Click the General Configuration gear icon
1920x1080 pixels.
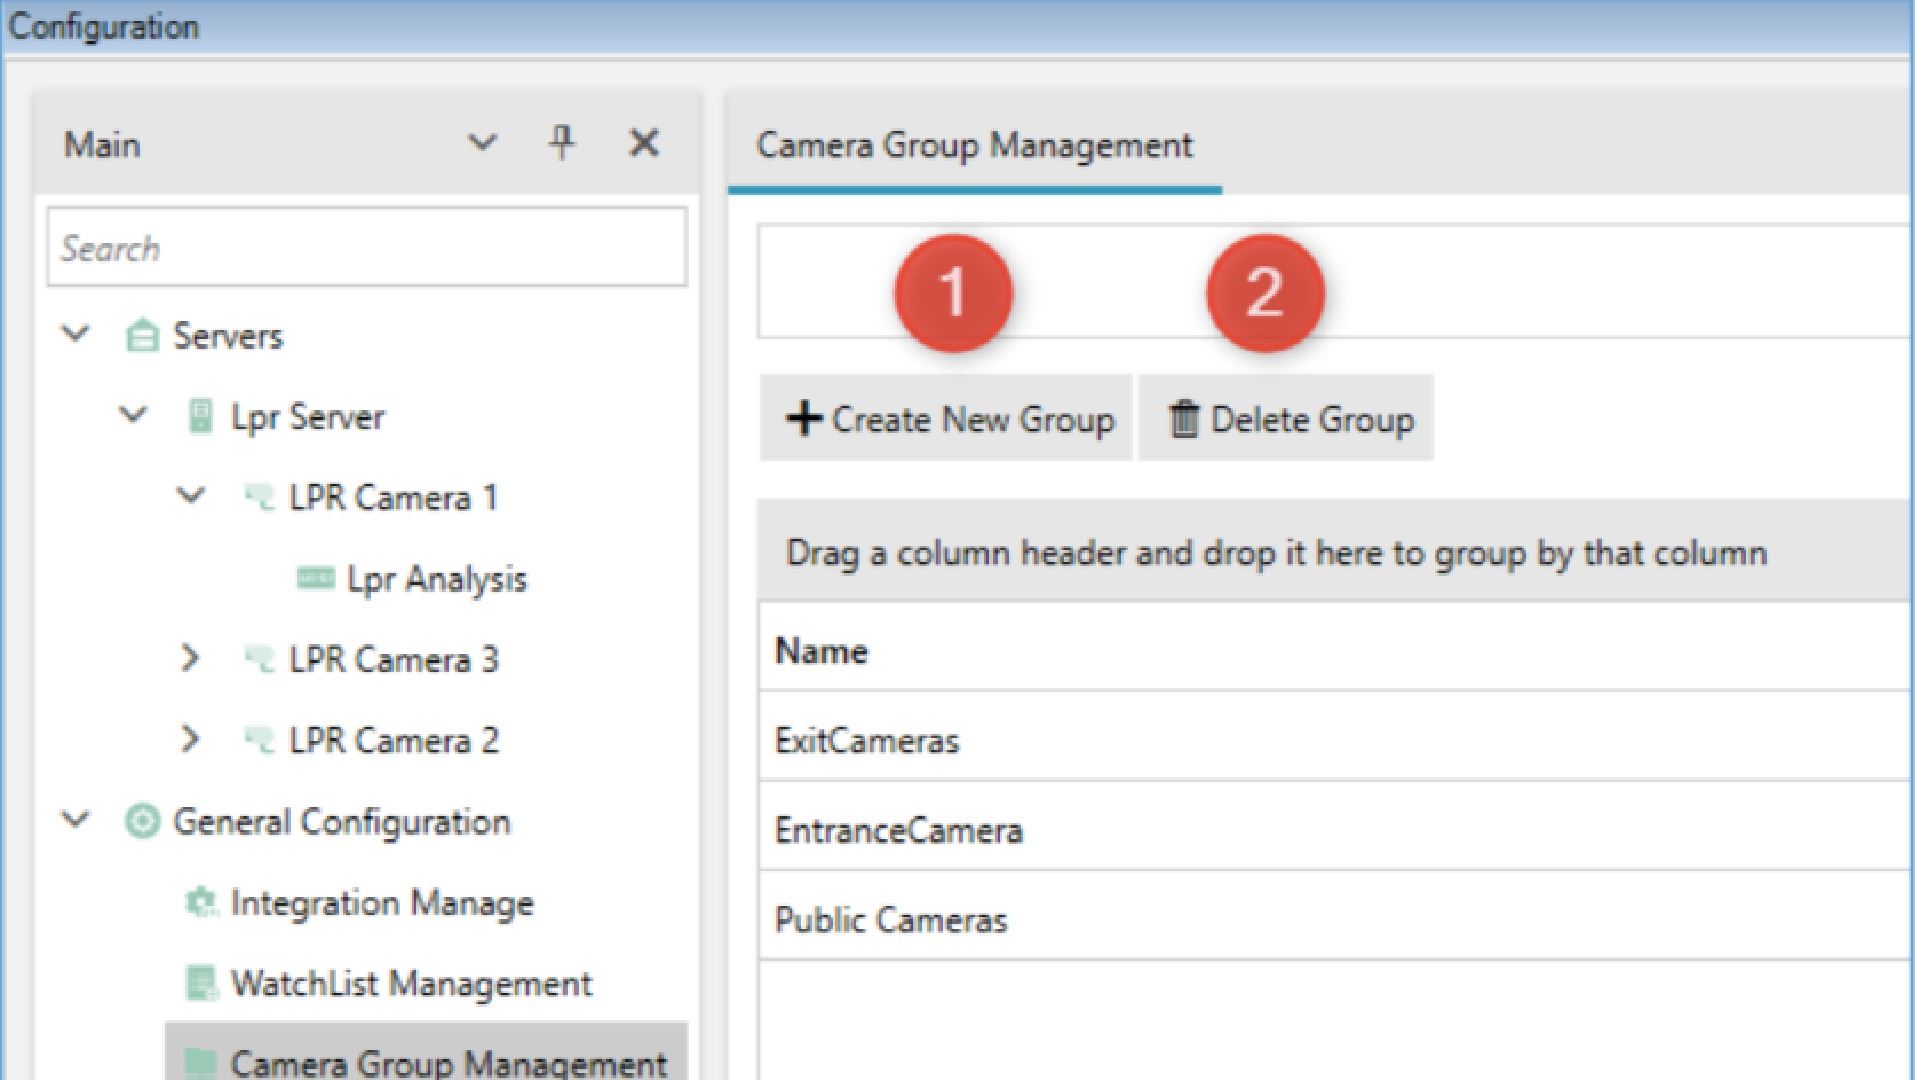coord(142,822)
